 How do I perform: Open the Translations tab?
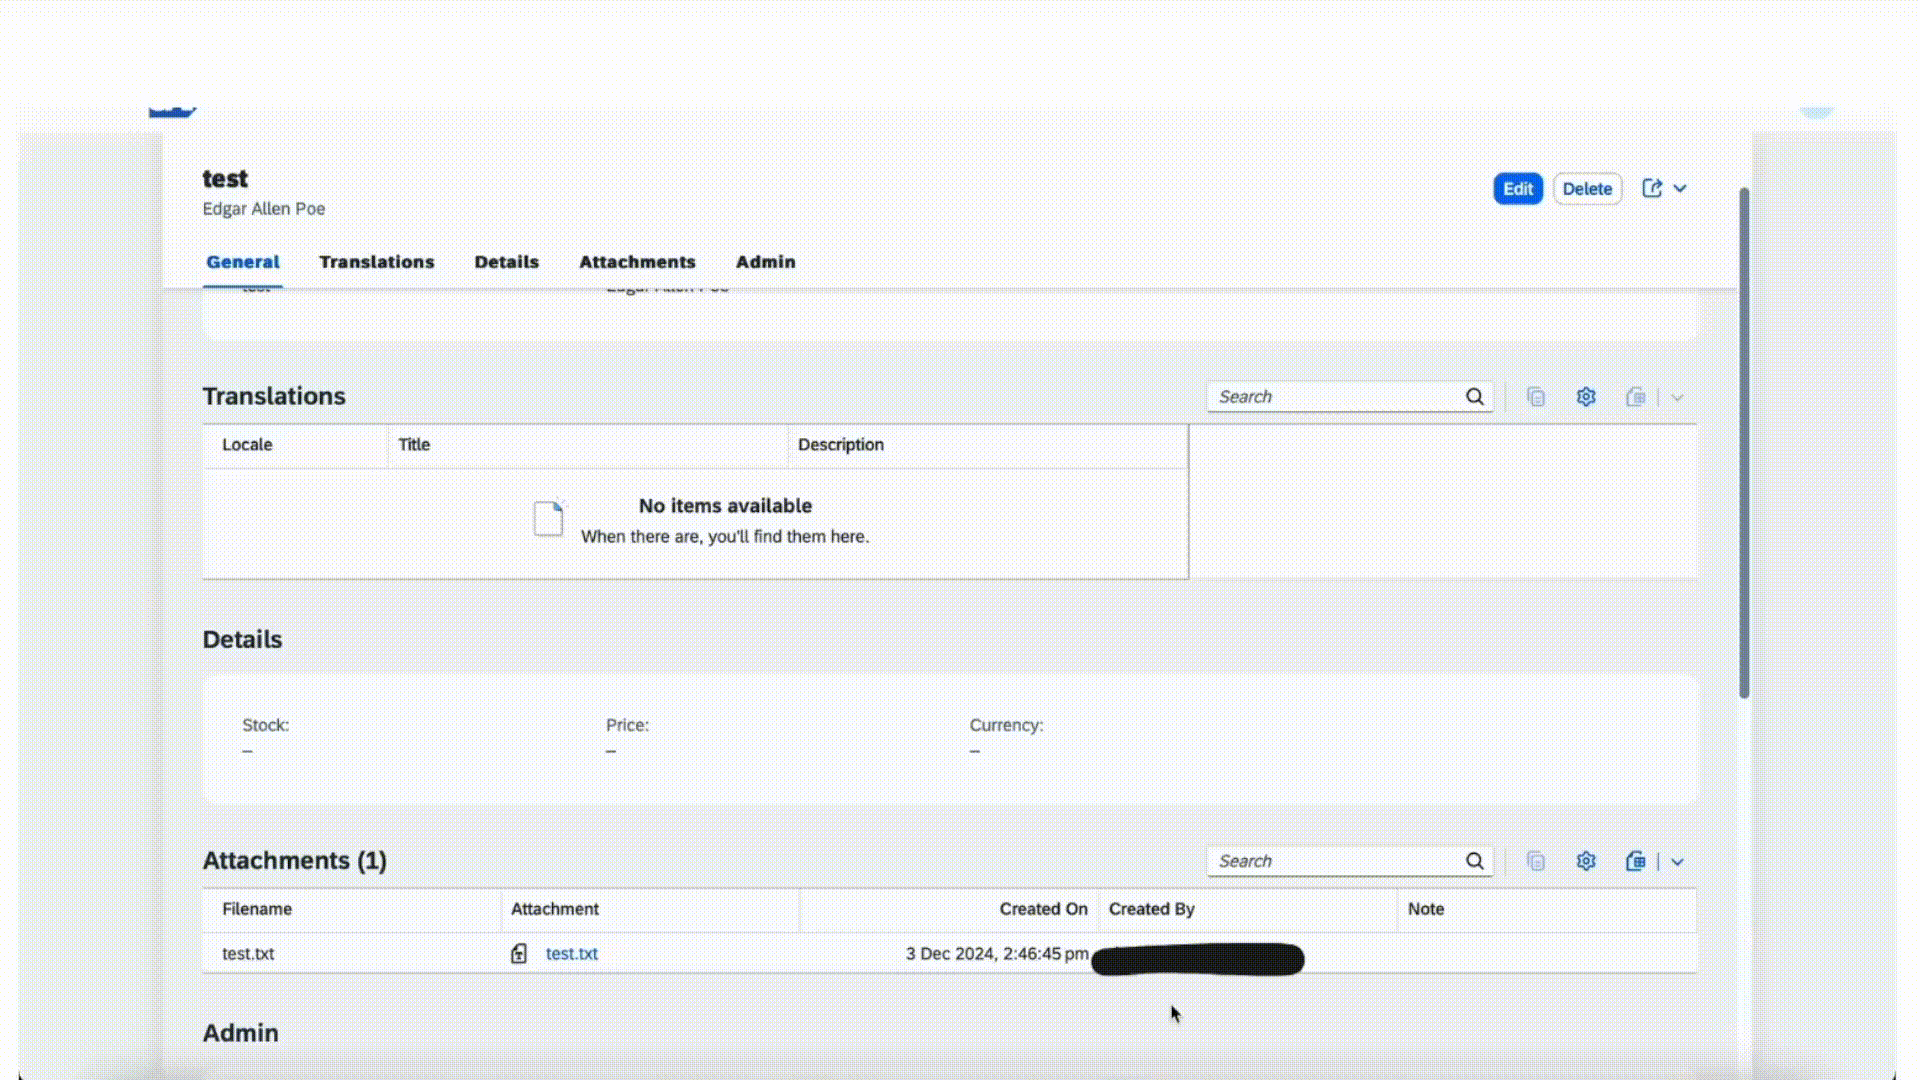click(377, 262)
